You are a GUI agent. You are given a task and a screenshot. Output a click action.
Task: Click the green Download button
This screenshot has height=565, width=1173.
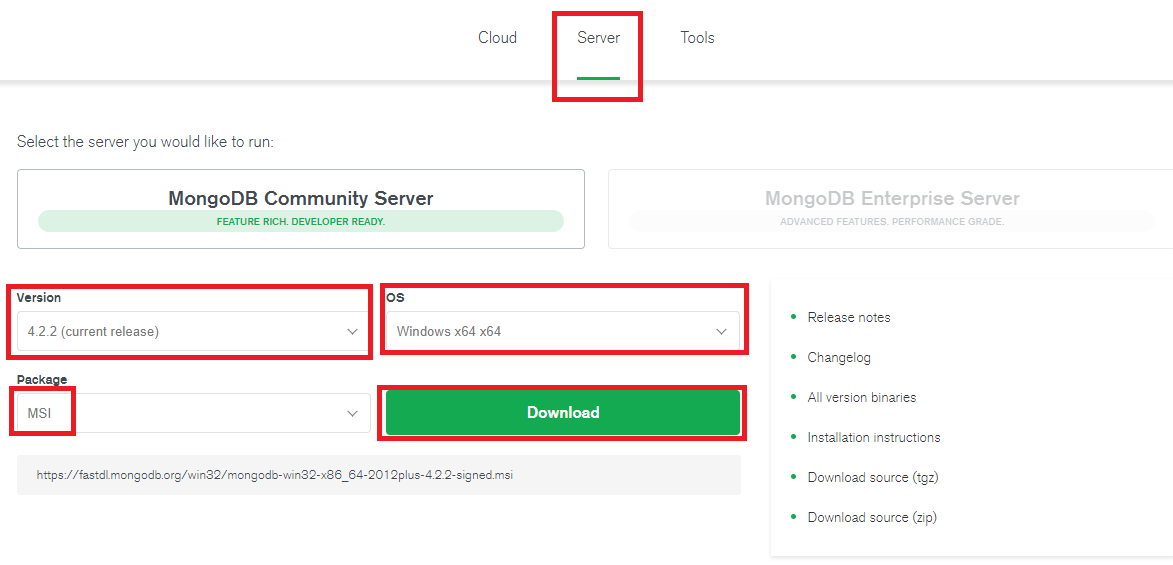pyautogui.click(x=563, y=412)
